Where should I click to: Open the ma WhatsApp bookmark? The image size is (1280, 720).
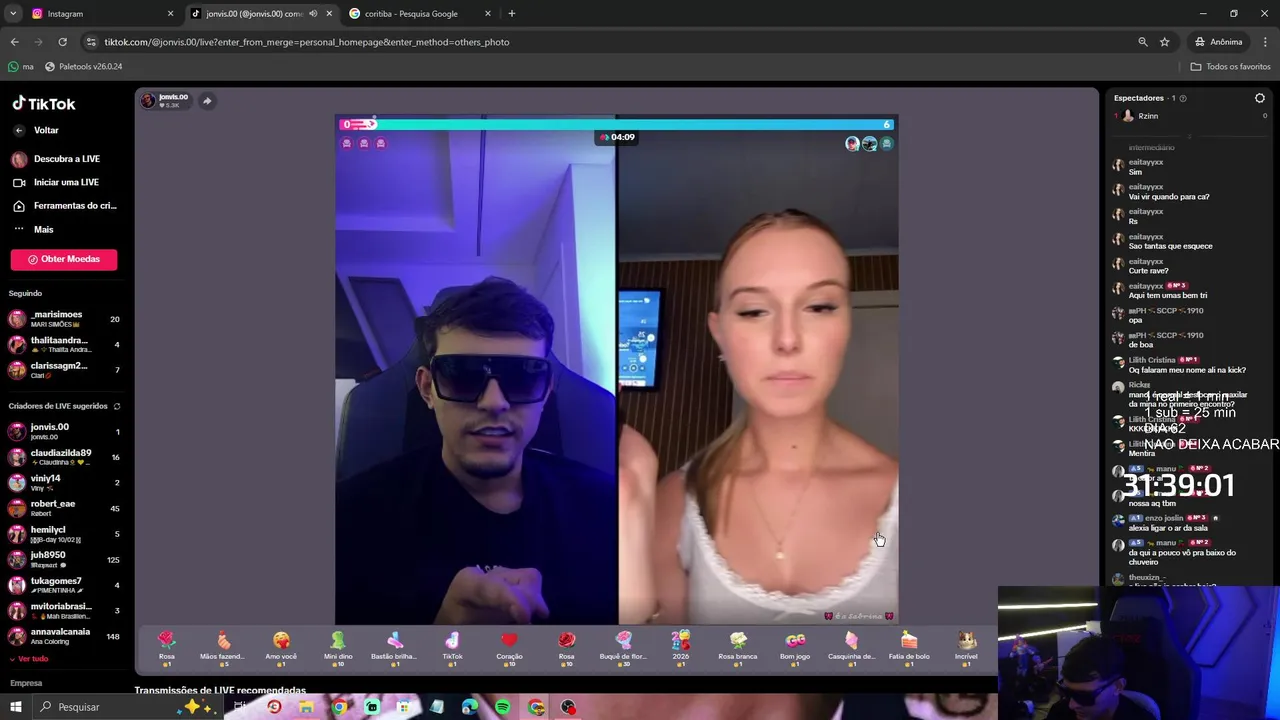(21, 67)
